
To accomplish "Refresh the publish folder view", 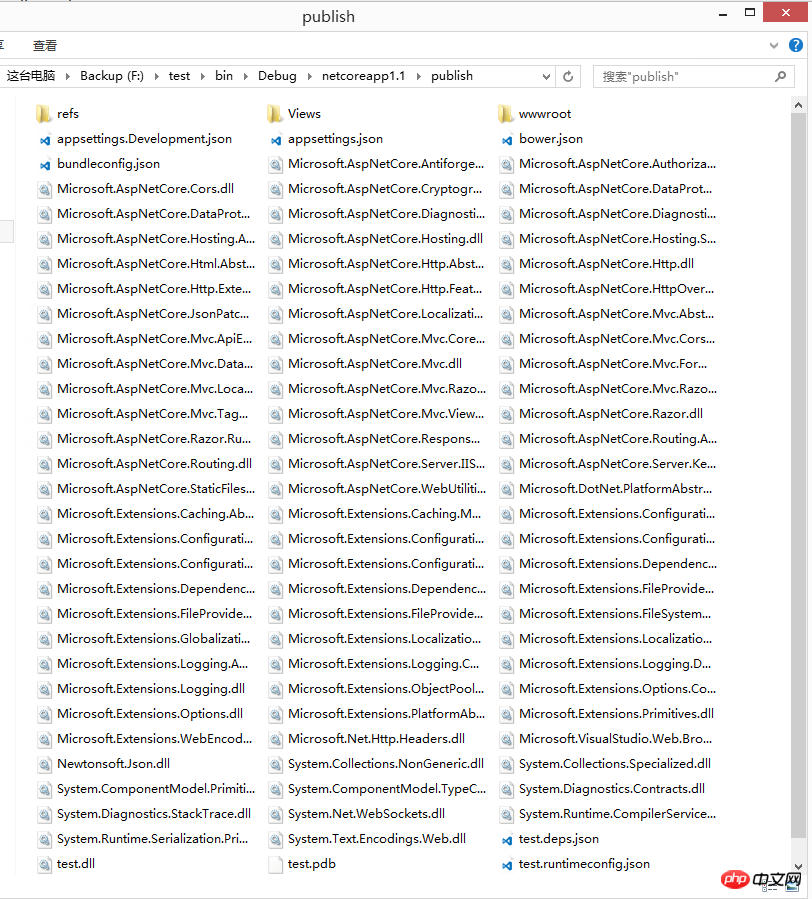I will pyautogui.click(x=568, y=76).
